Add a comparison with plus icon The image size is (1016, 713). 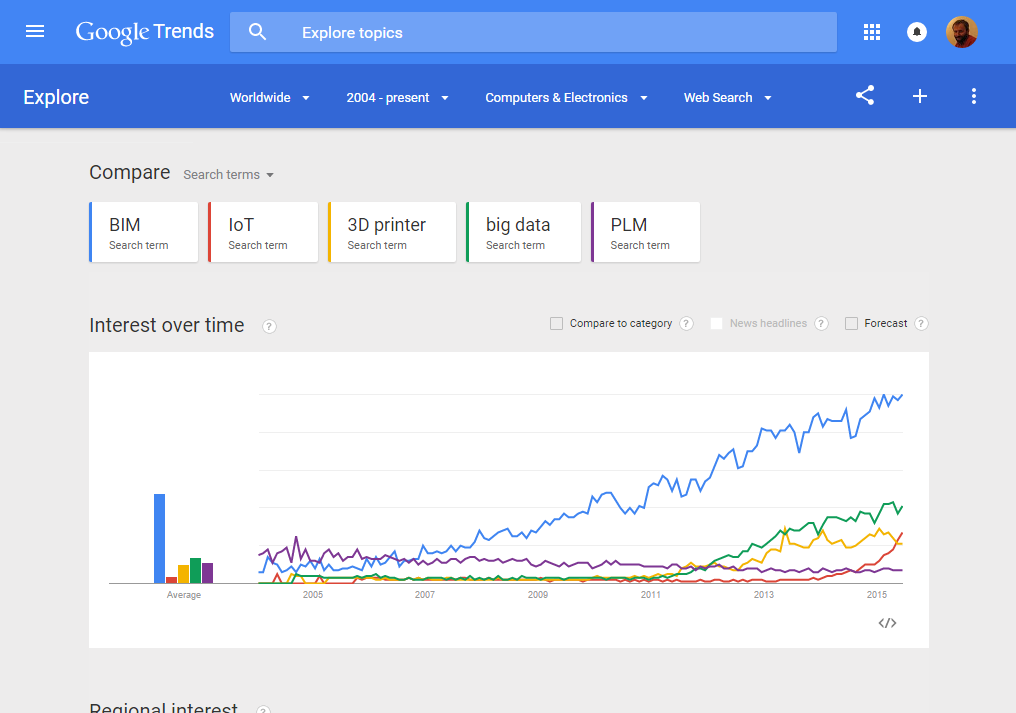click(x=920, y=96)
